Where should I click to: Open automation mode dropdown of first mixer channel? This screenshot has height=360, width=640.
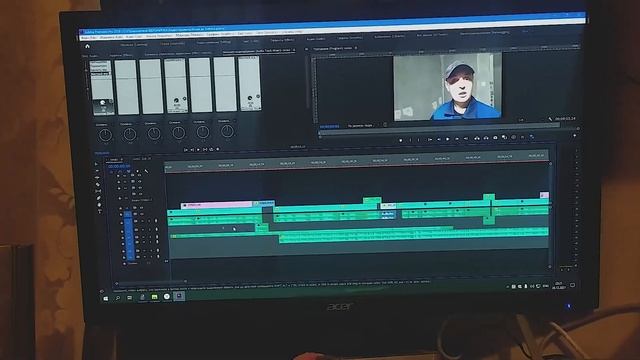coord(102,124)
